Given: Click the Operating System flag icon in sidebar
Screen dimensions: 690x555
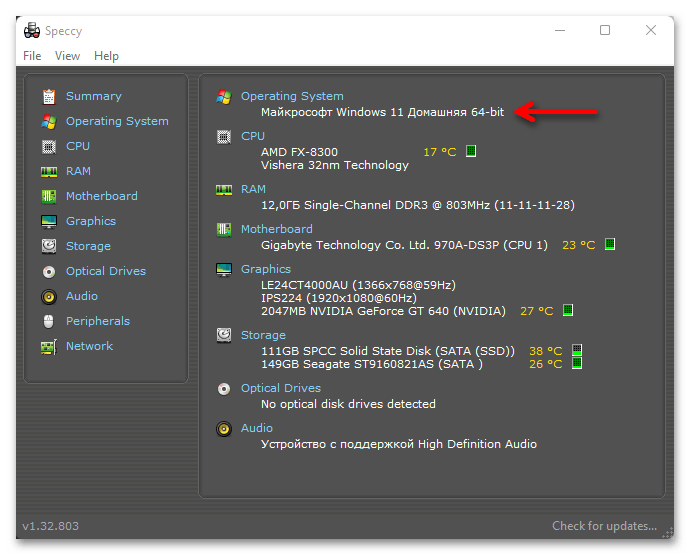Looking at the screenshot, I should [49, 121].
